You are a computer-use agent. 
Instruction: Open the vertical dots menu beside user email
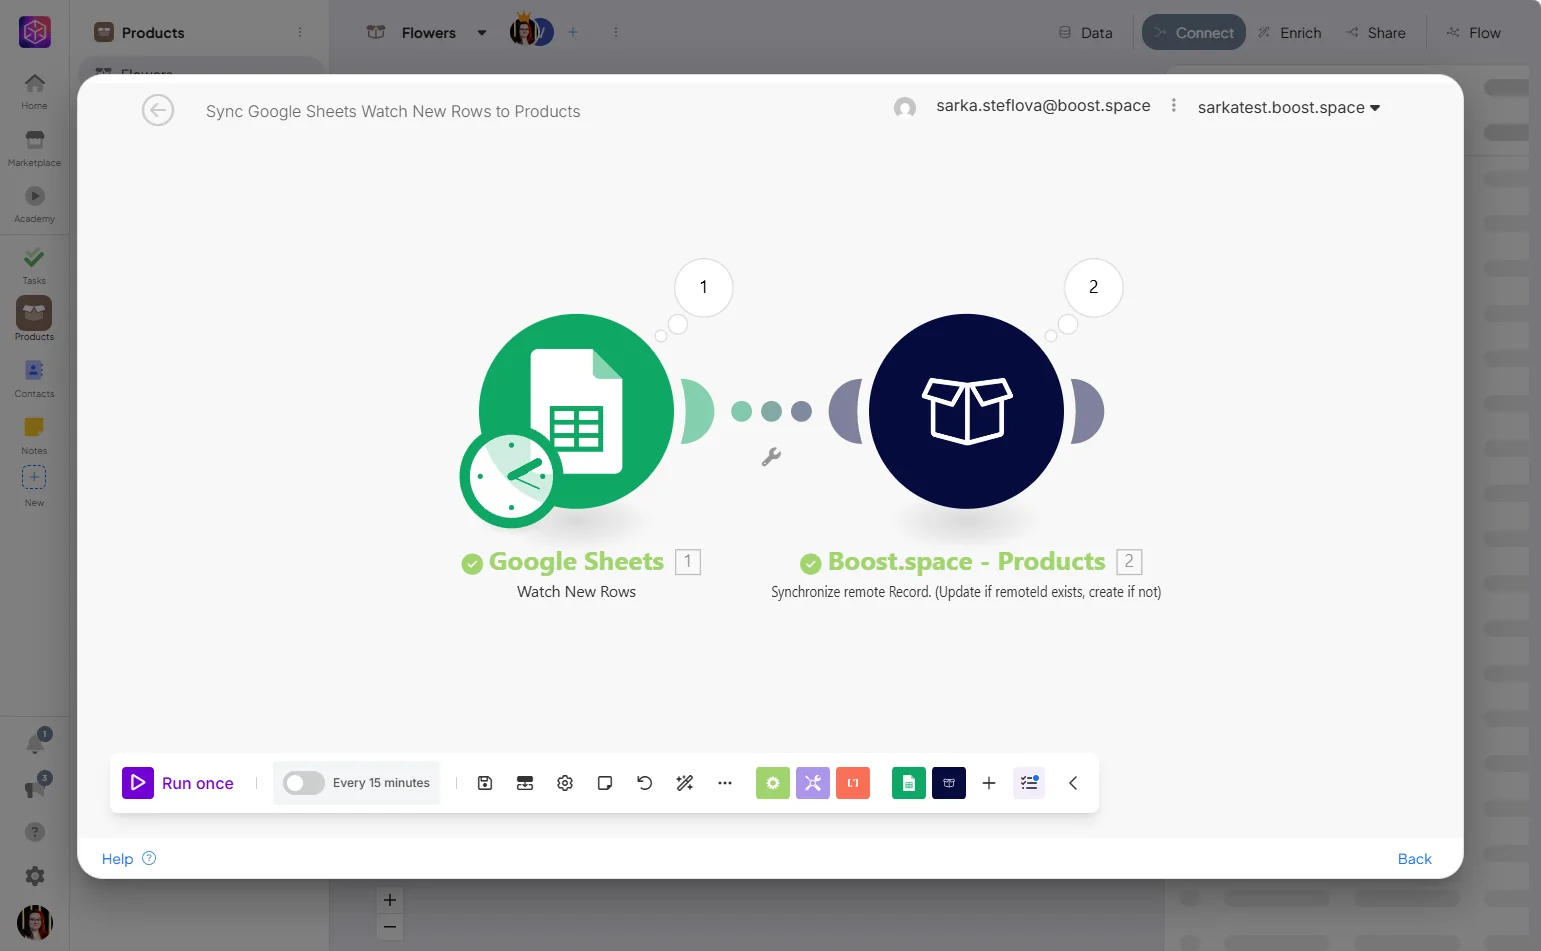pyautogui.click(x=1174, y=106)
